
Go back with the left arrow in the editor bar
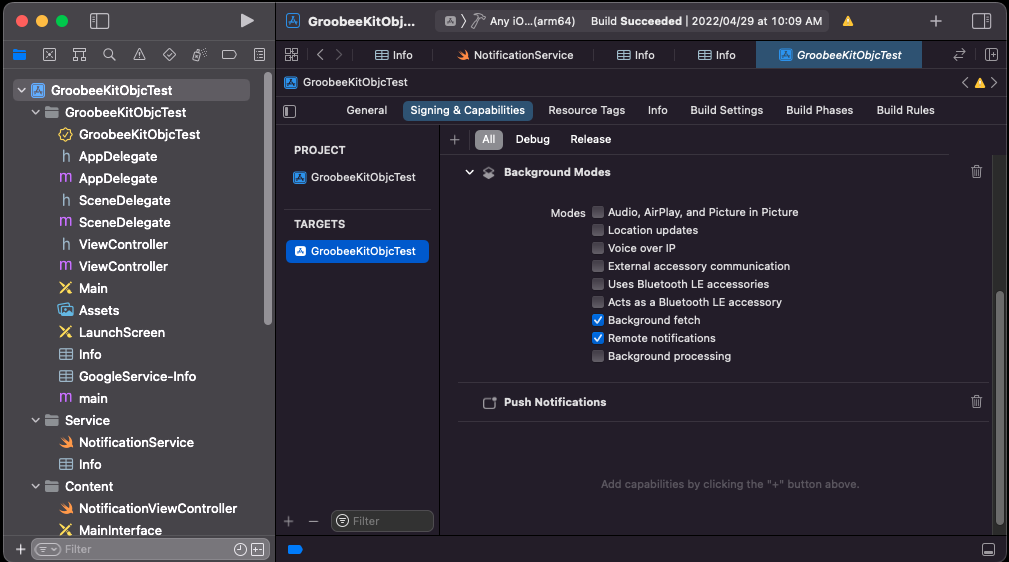tap(320, 55)
